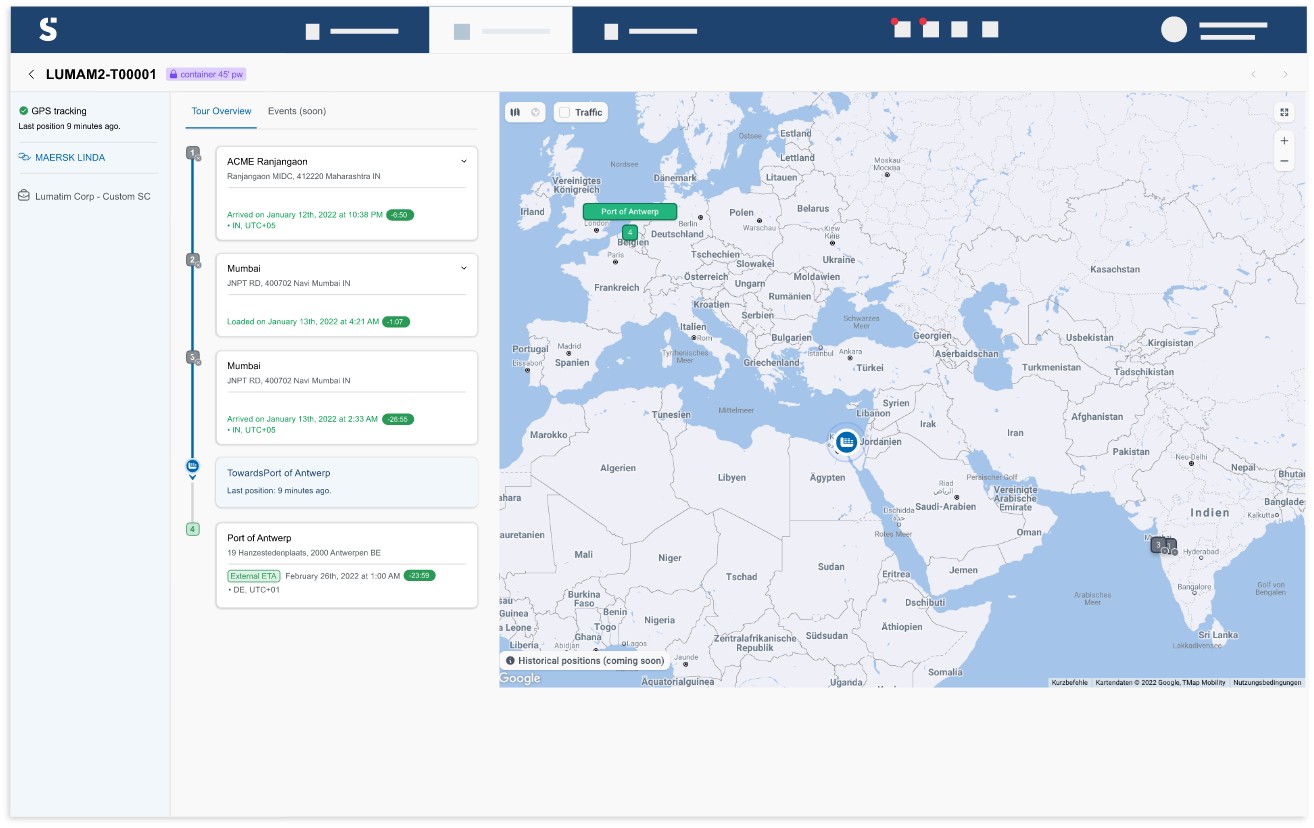Click the stop 2 badge in the timeline

coord(192,260)
